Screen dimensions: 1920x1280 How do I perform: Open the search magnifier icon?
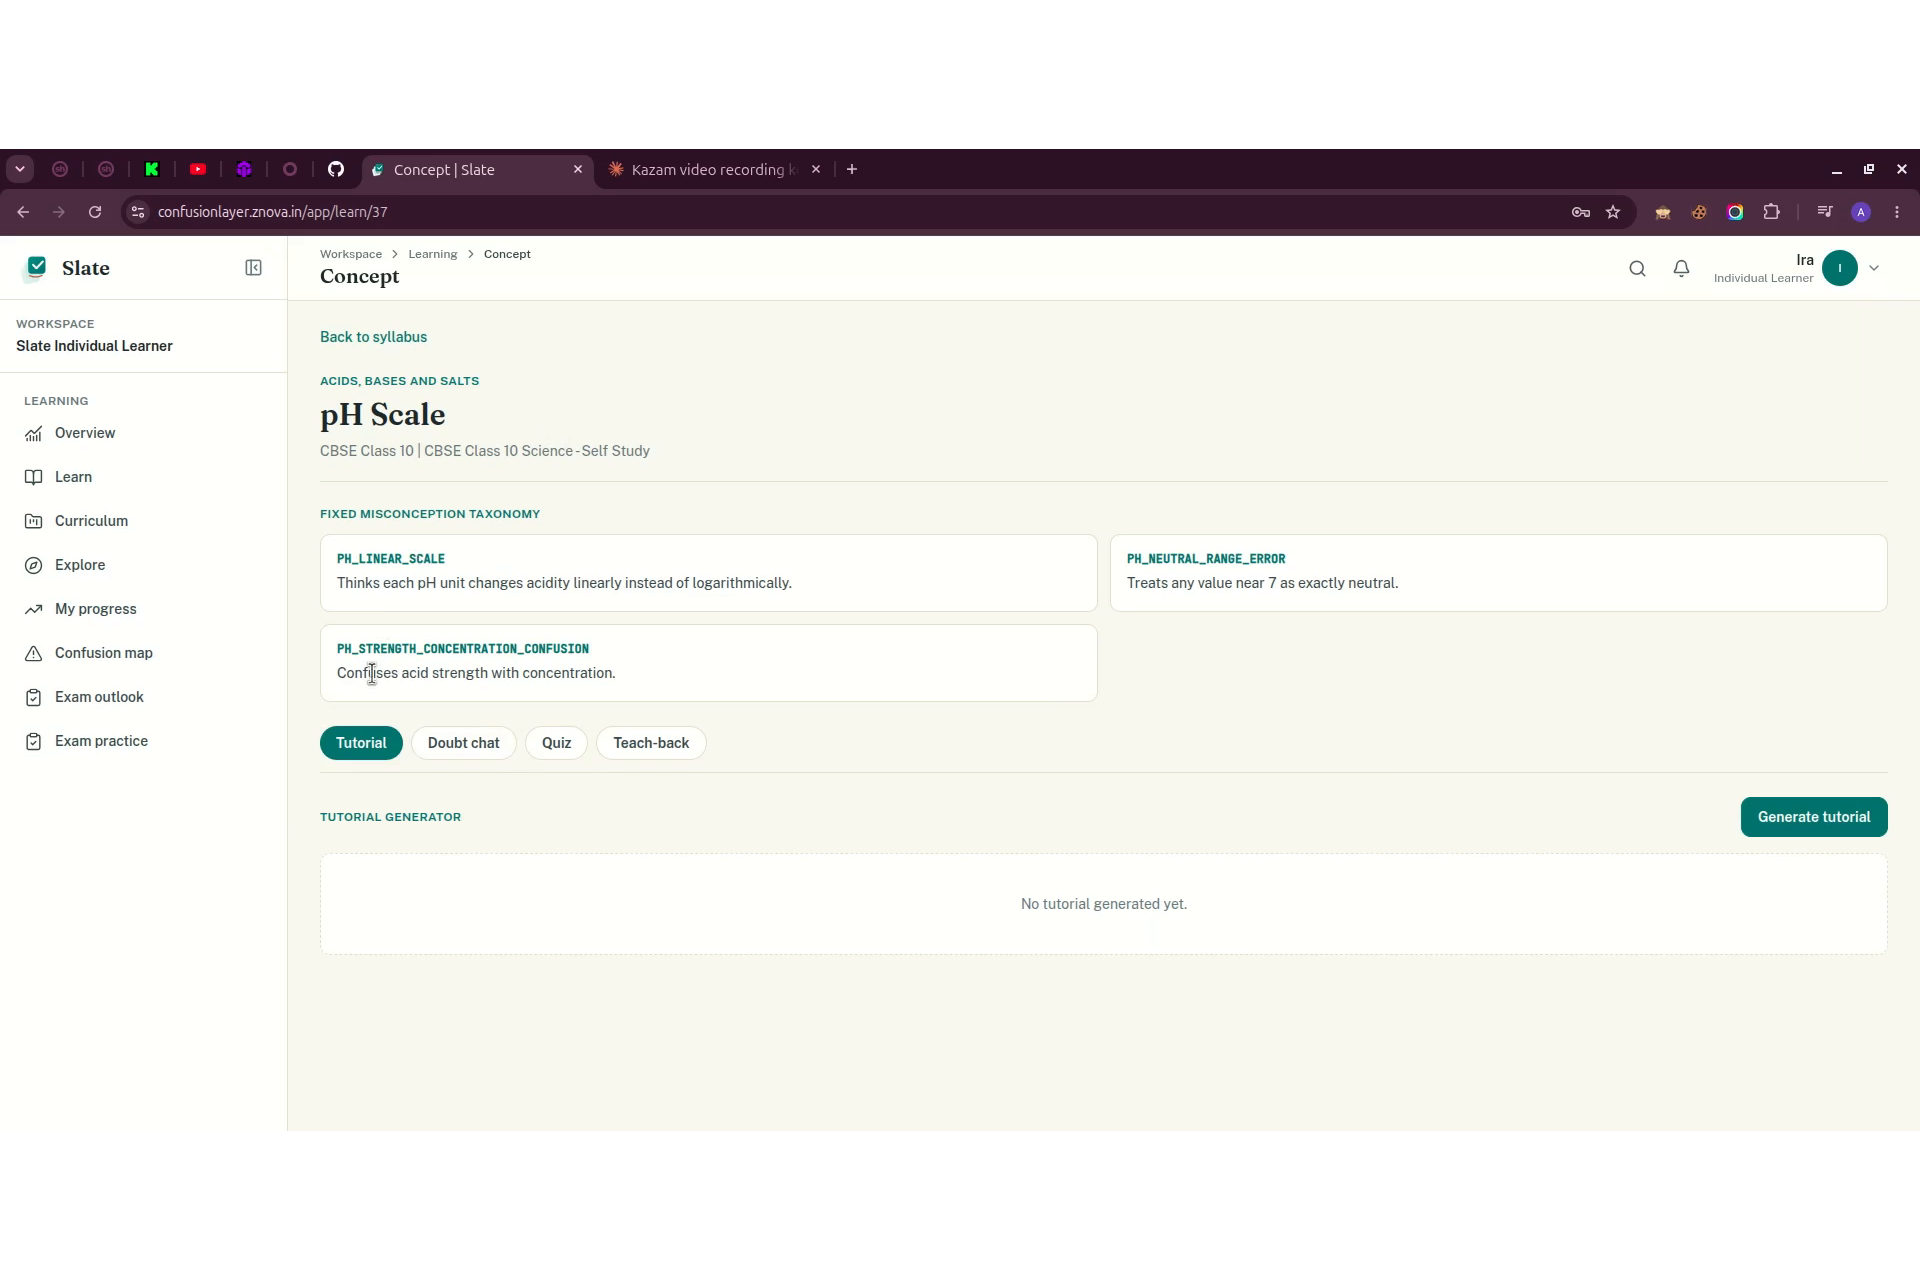[x=1637, y=268]
